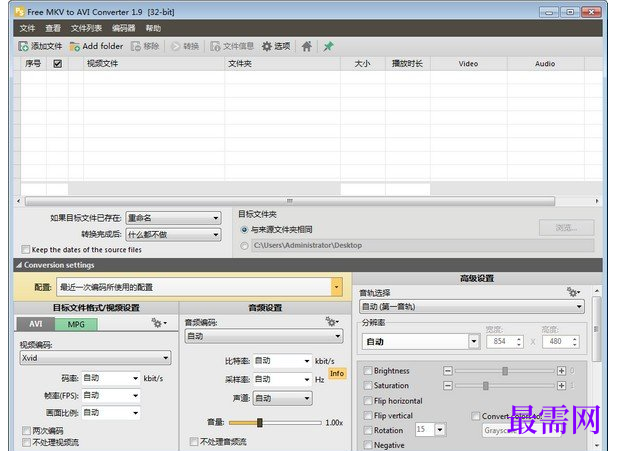This screenshot has height=451, width=619.
Task: Open the 文件 menu
Action: tap(27, 28)
